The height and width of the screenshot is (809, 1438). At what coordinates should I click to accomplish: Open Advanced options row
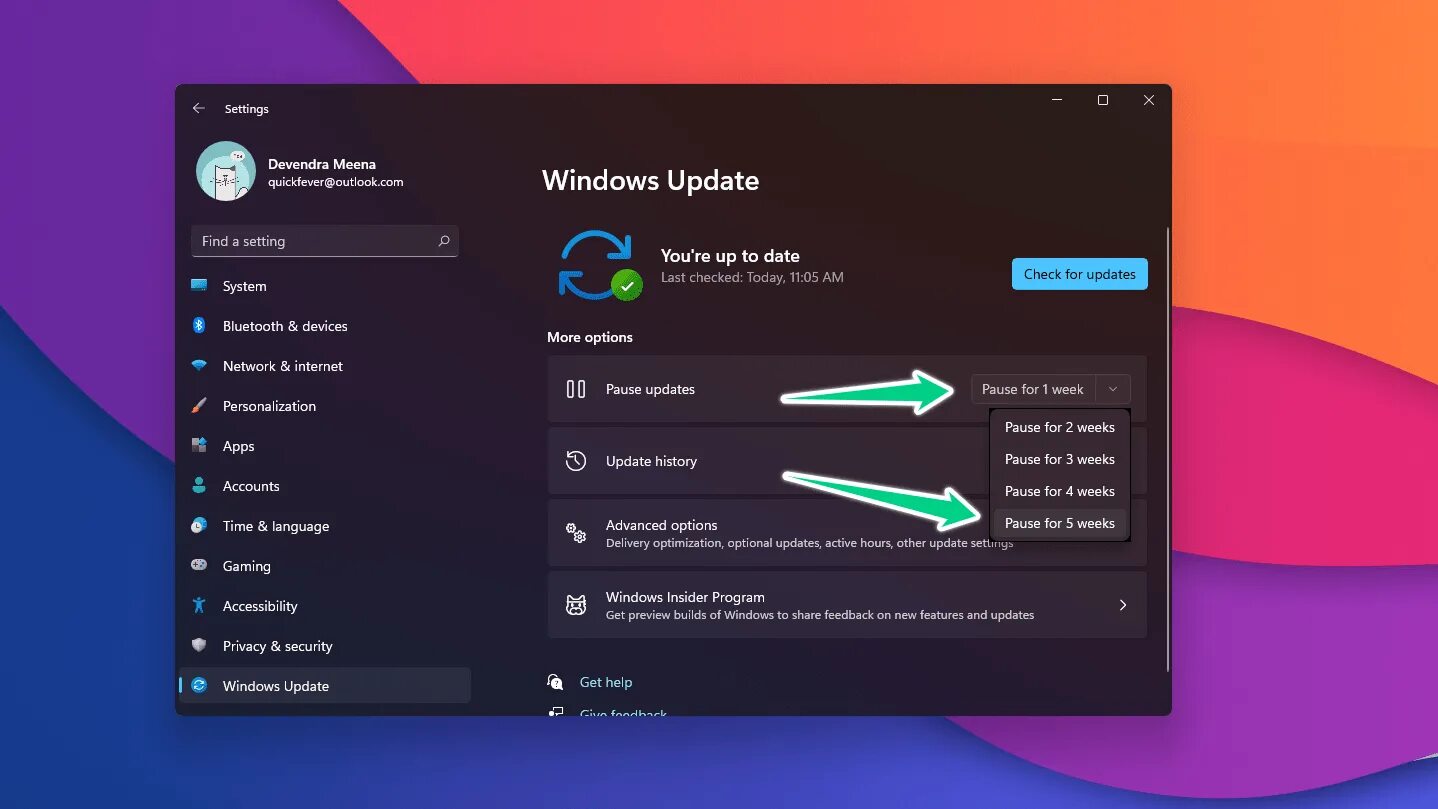pos(847,533)
